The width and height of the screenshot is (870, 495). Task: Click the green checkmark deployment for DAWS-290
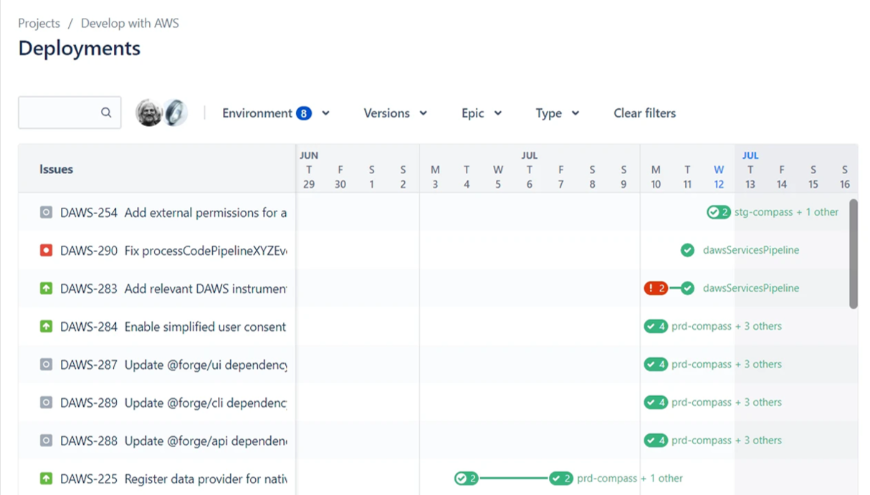point(687,250)
